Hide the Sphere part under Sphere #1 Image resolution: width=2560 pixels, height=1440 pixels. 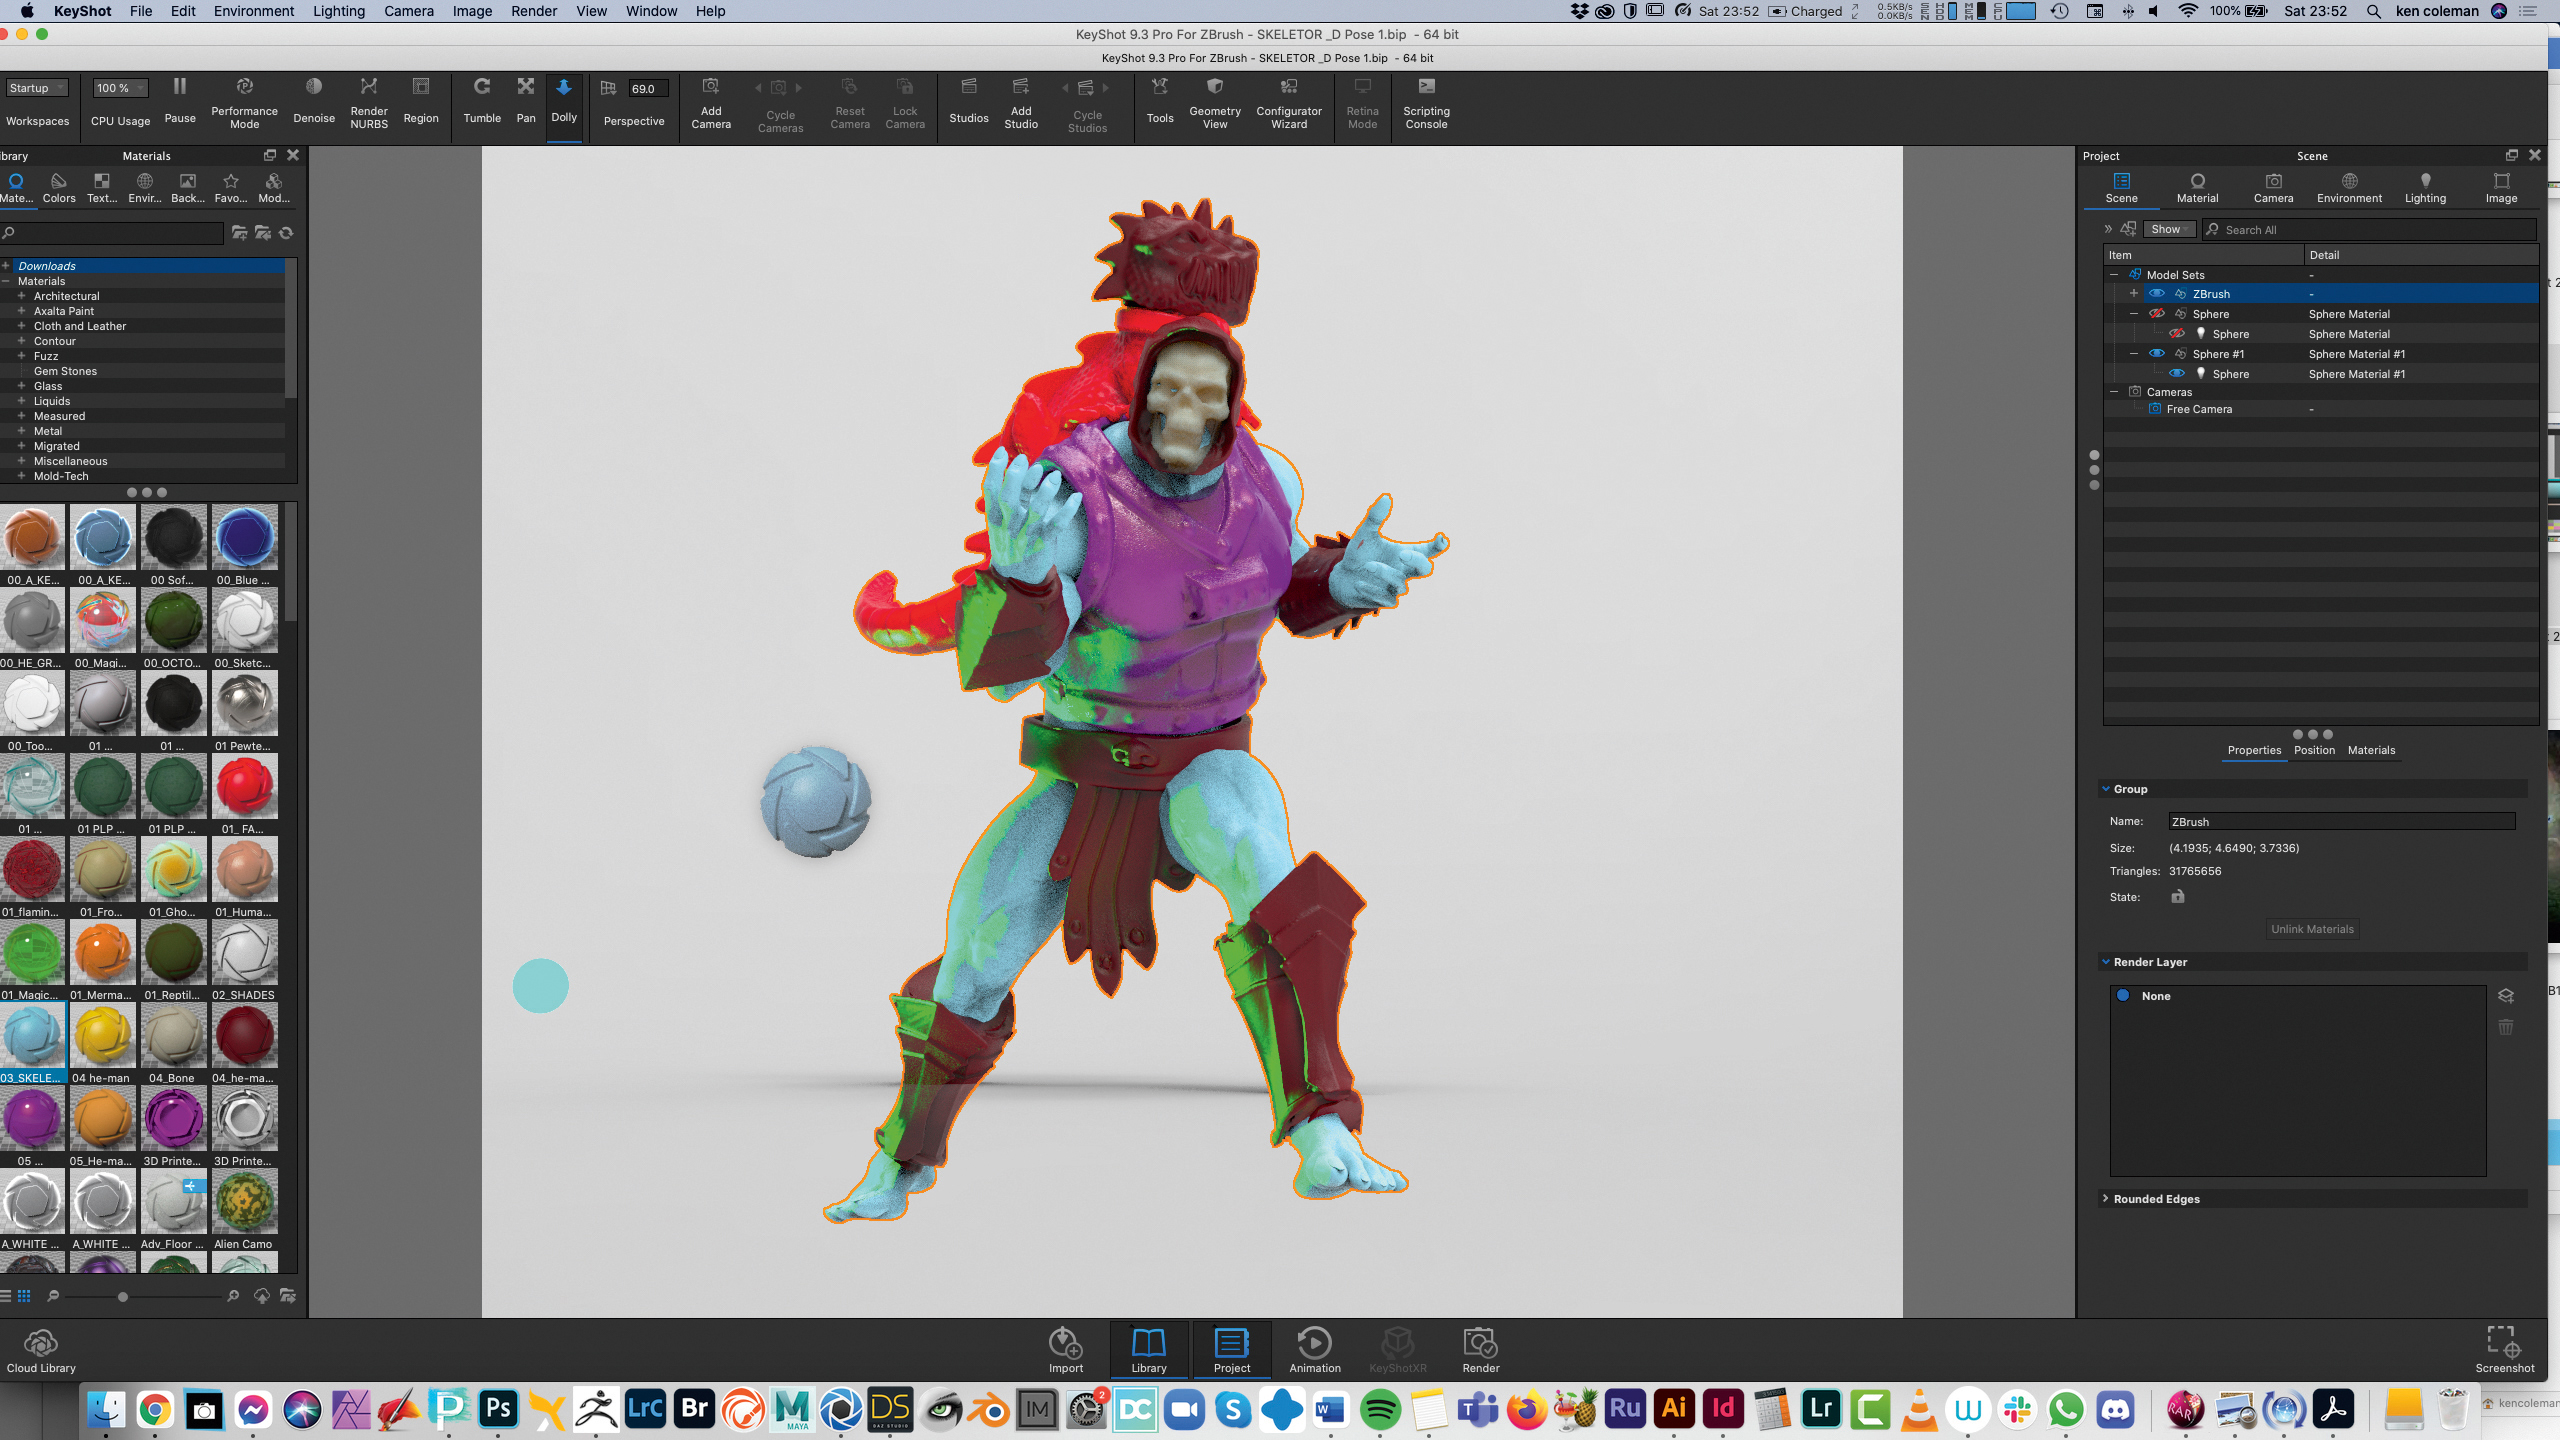pos(2177,374)
